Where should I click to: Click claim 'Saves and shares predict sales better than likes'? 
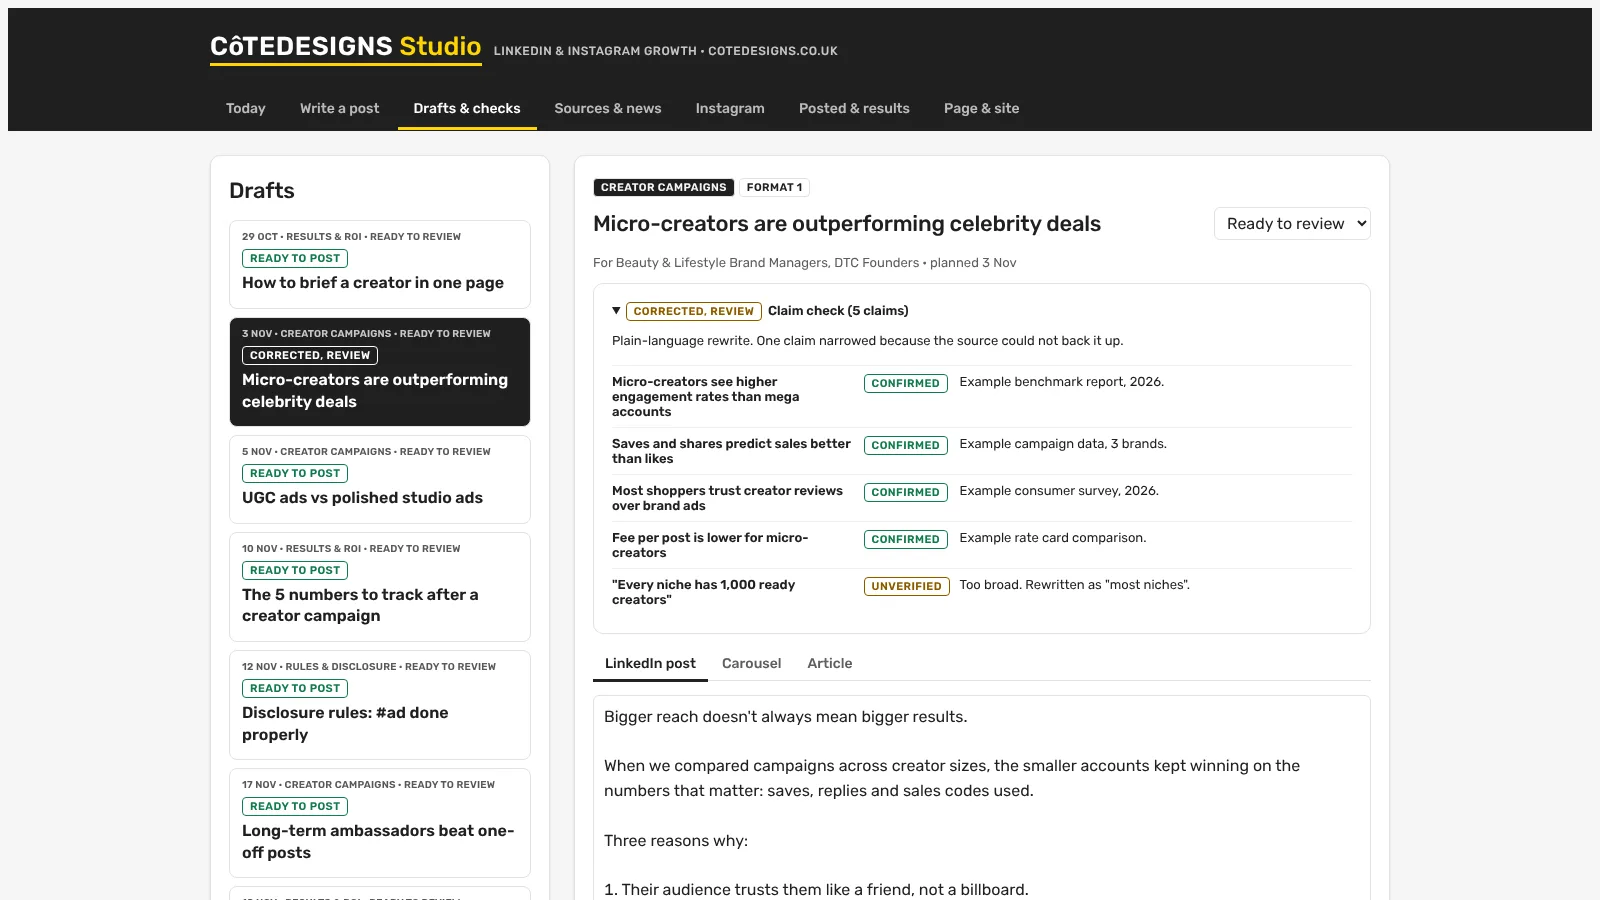coord(731,451)
